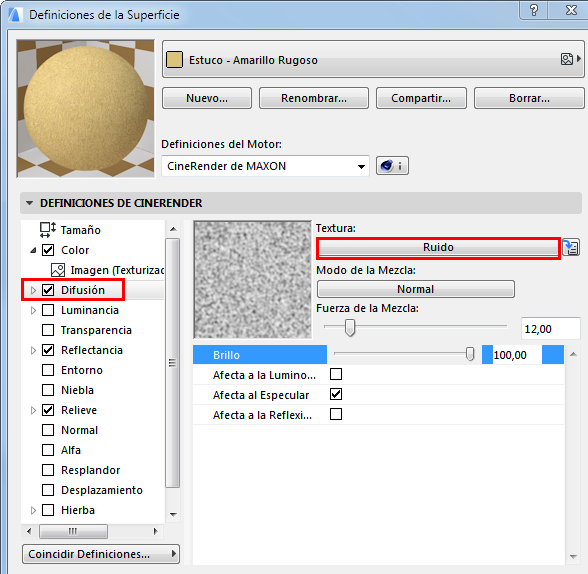Enable the Entorno channel checkbox
588x574 pixels.
(48, 370)
